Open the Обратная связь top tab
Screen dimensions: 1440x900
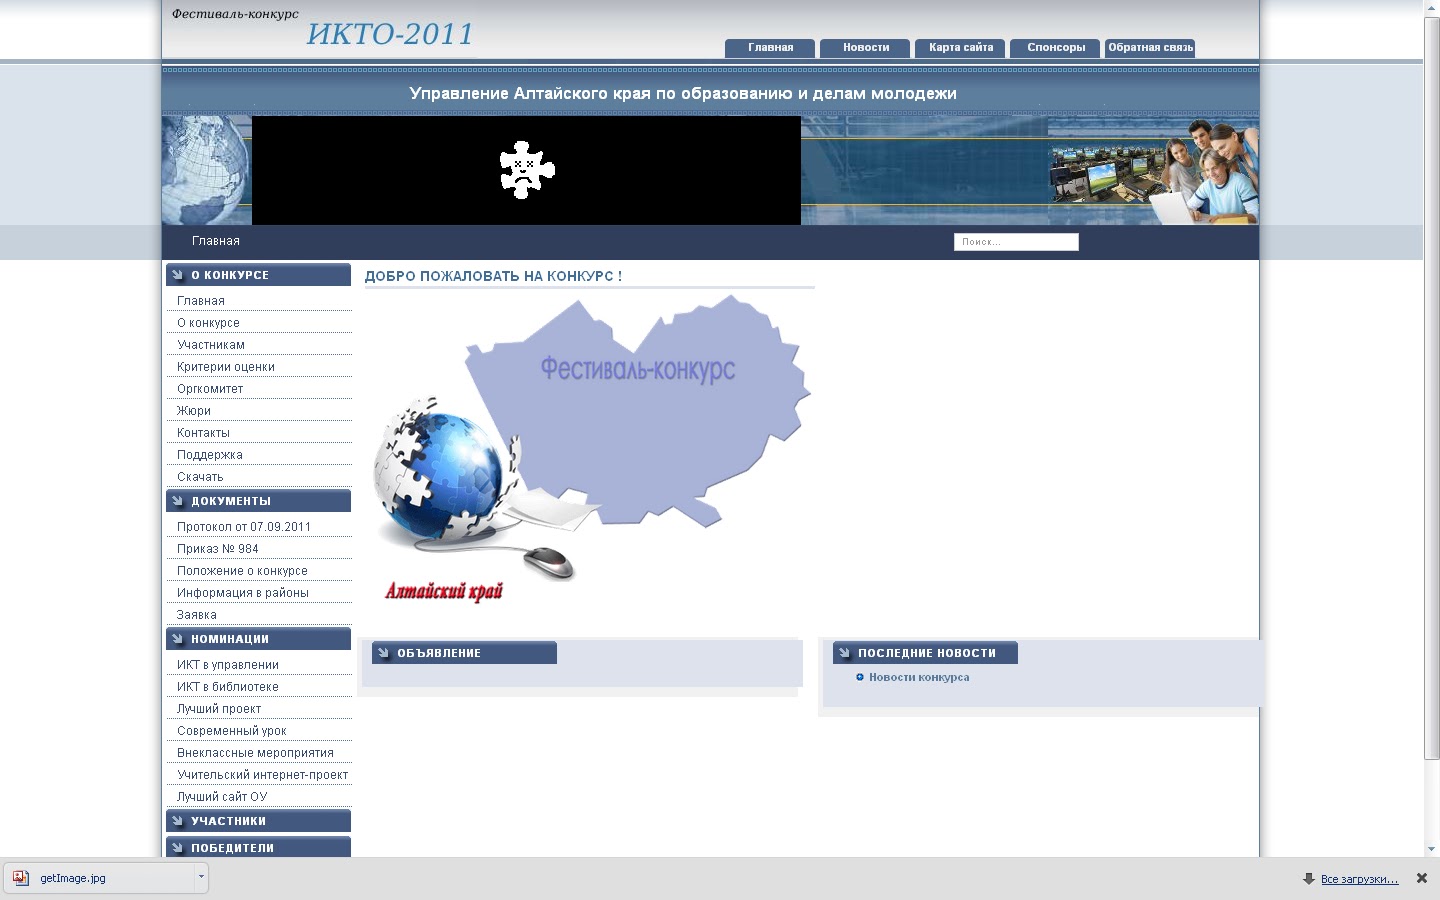[x=1150, y=48]
